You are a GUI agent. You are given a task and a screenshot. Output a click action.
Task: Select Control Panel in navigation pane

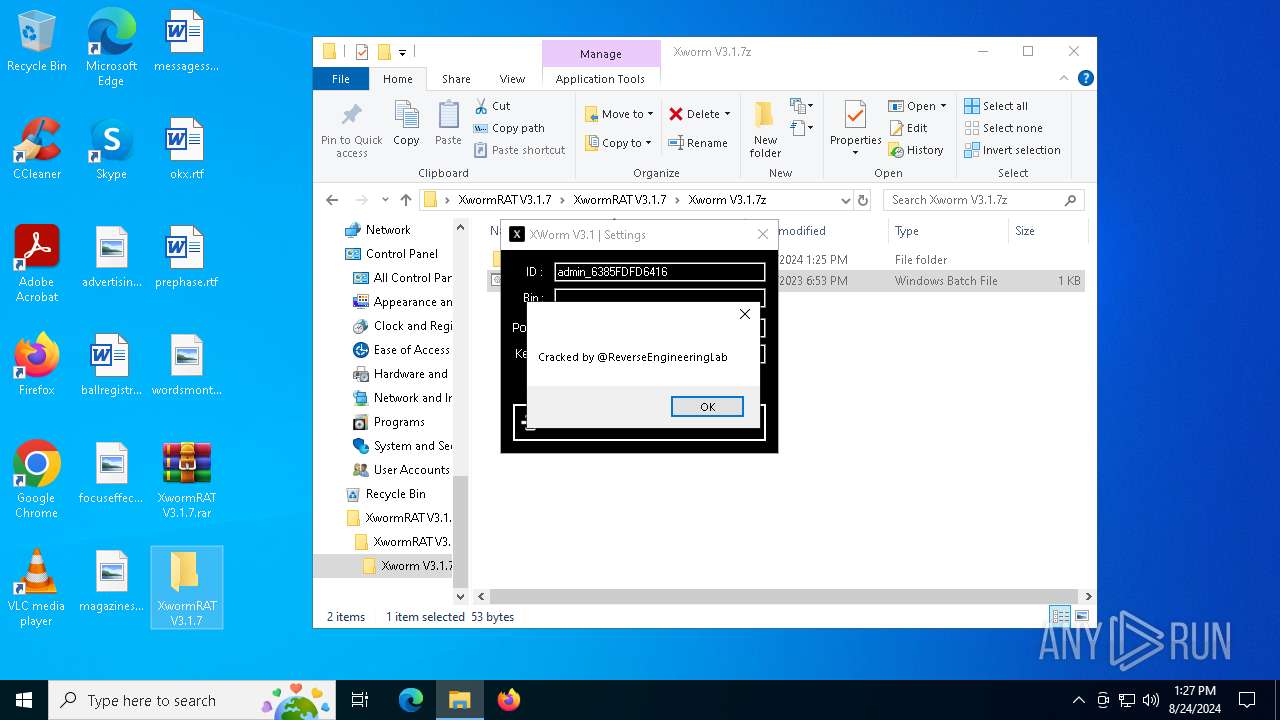click(401, 254)
